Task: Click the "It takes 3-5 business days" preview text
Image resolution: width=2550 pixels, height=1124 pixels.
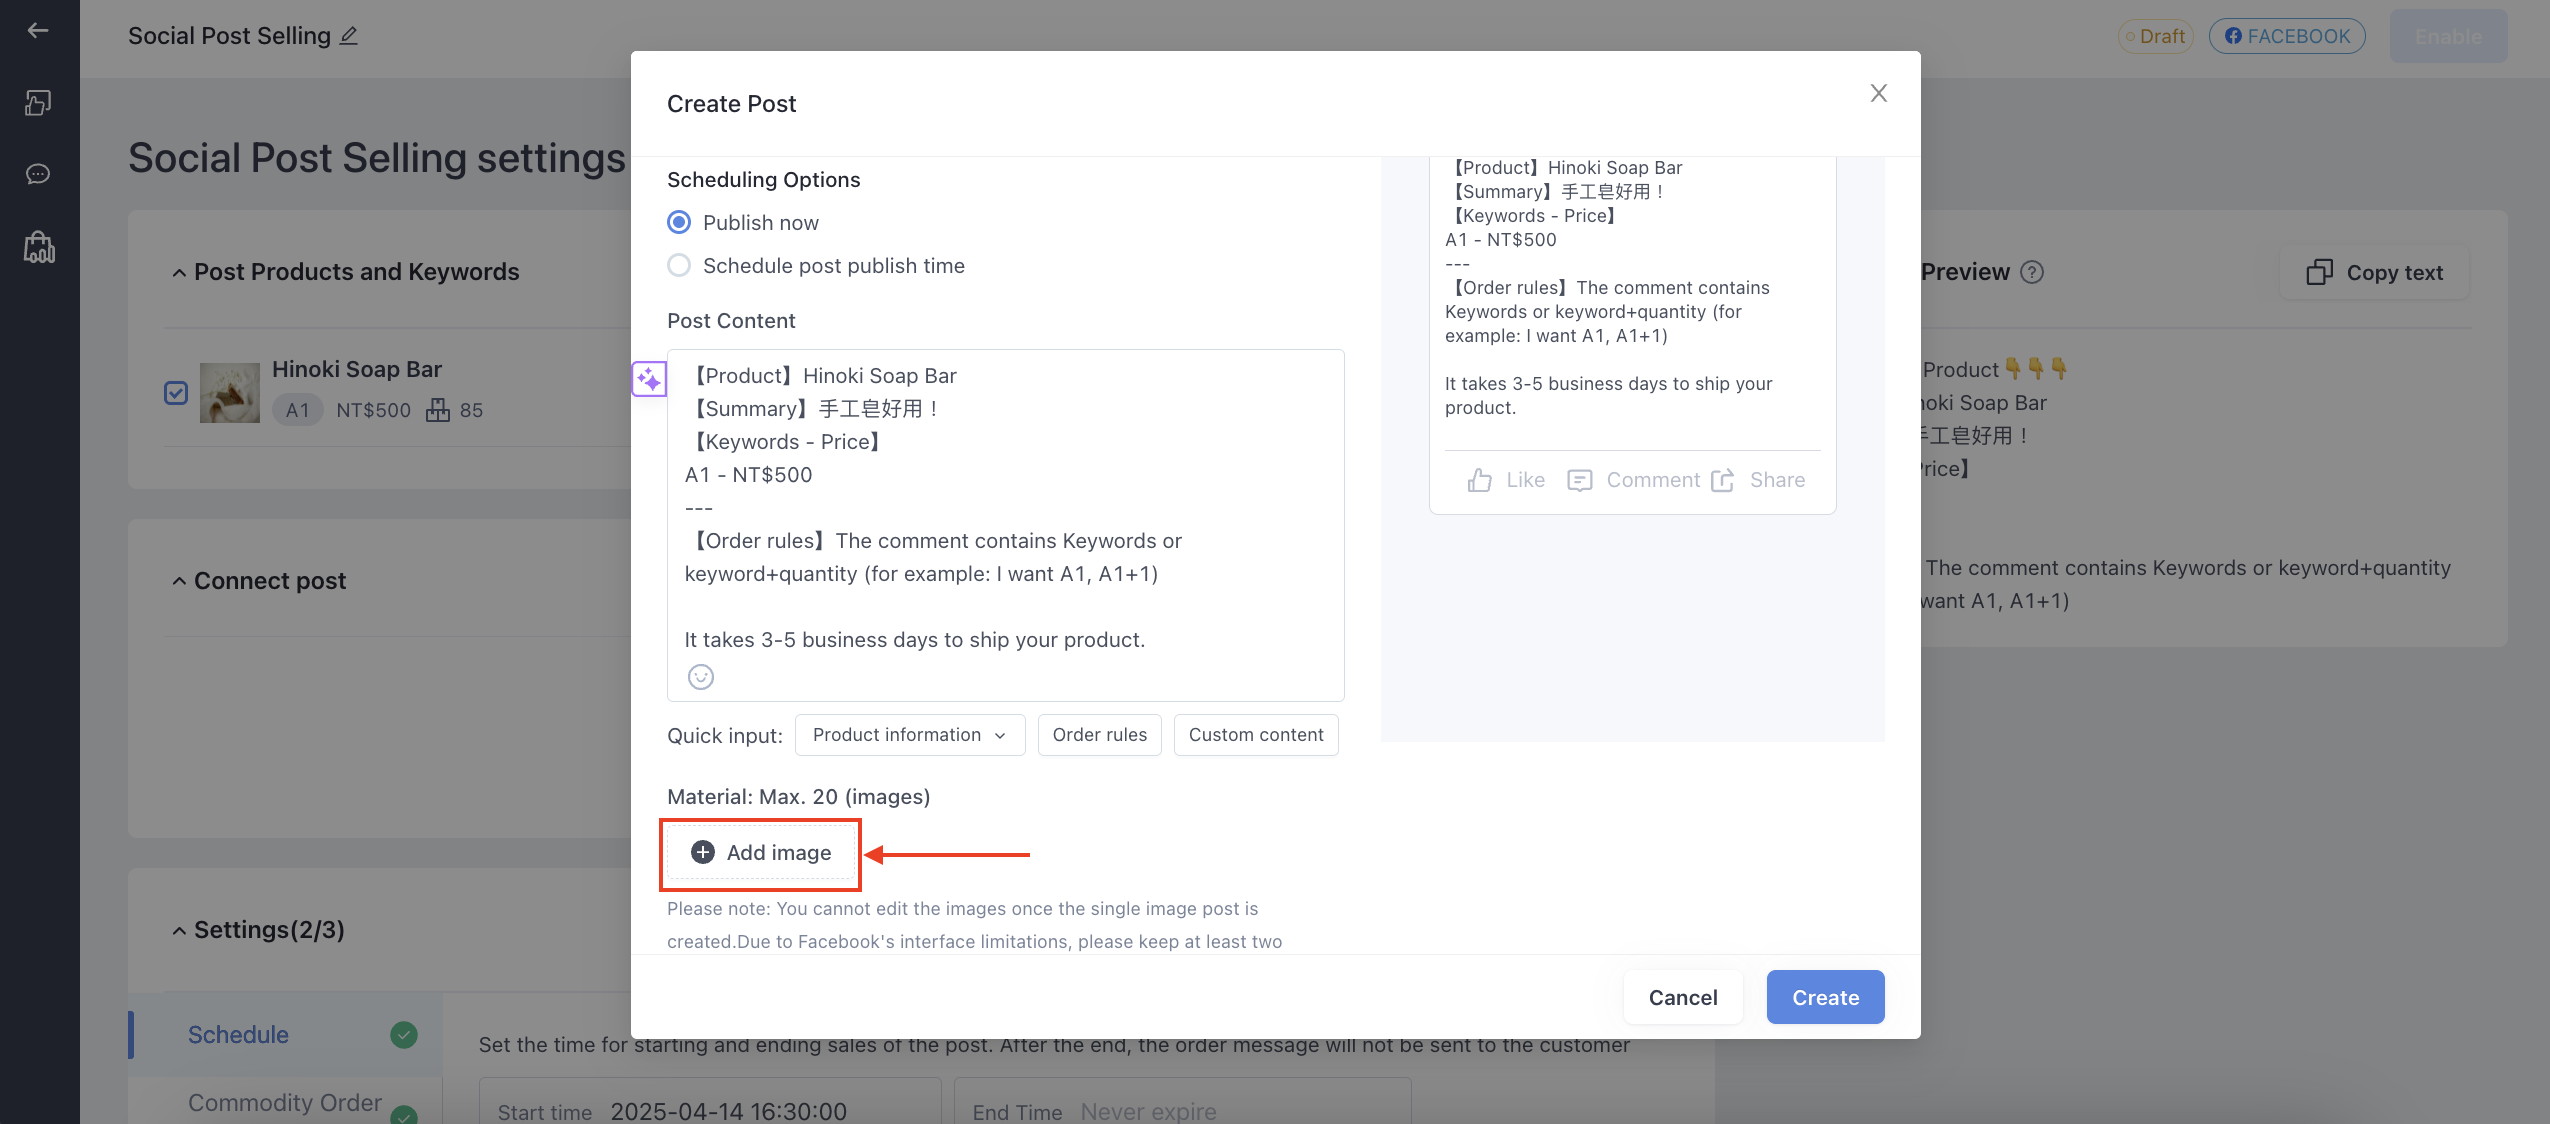Action: 1608,396
